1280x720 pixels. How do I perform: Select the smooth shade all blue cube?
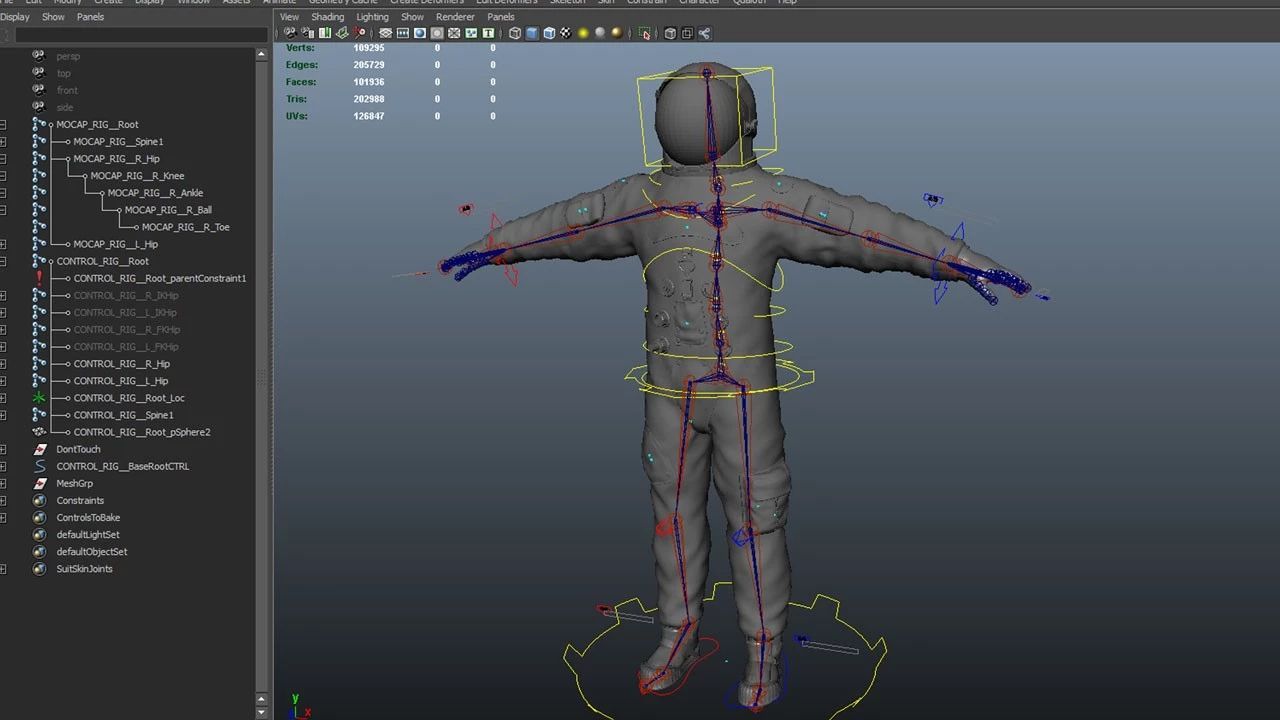(x=532, y=33)
